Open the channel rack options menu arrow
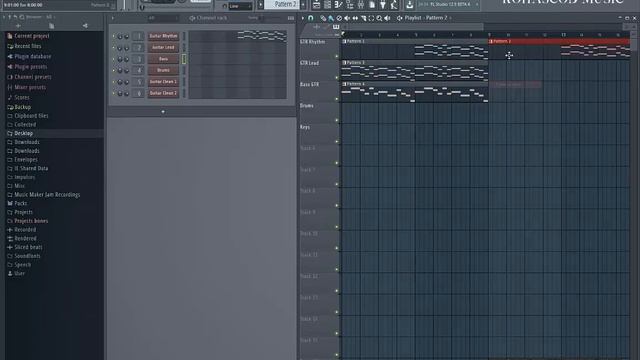640x360 pixels. coord(113,18)
